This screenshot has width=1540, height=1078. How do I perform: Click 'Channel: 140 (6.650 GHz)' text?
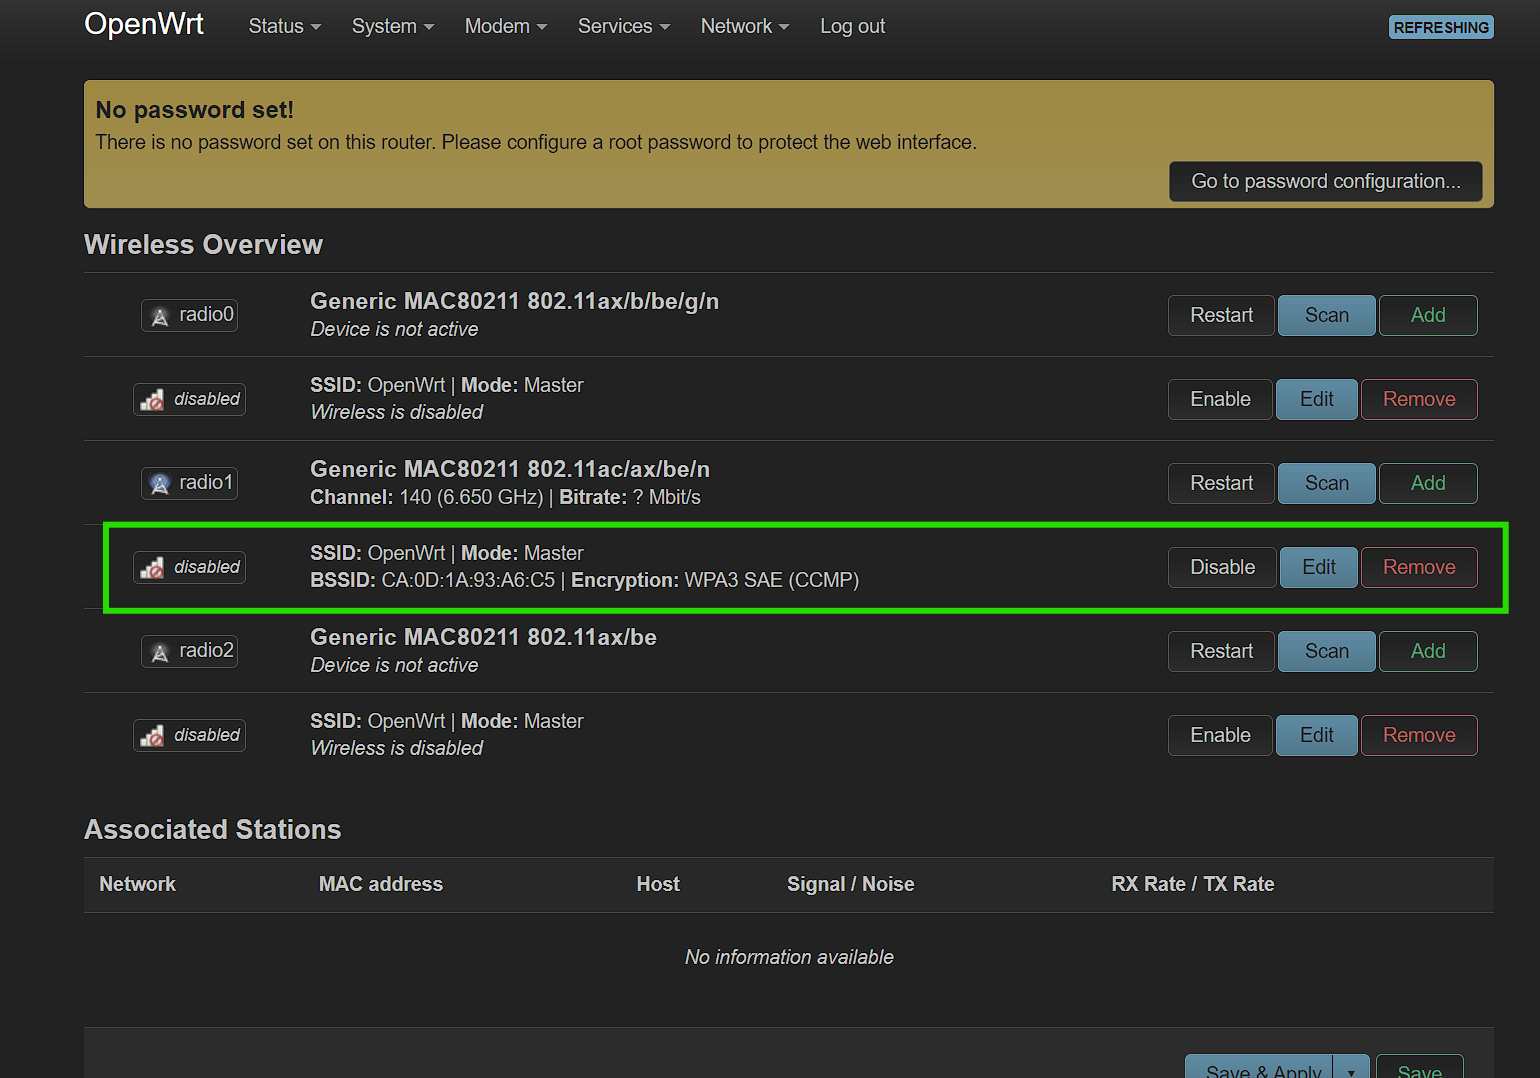tap(427, 497)
